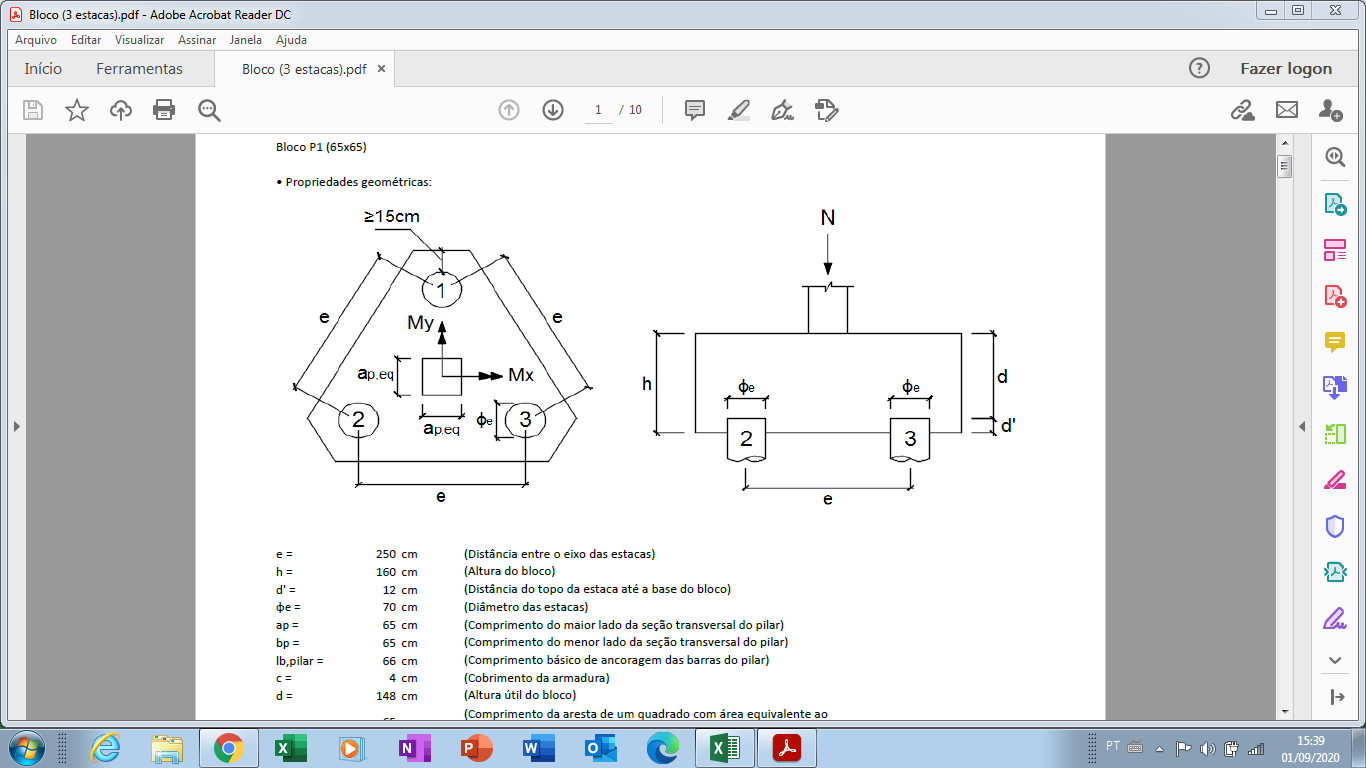
Task: Click the Save file icon
Action: (33, 110)
